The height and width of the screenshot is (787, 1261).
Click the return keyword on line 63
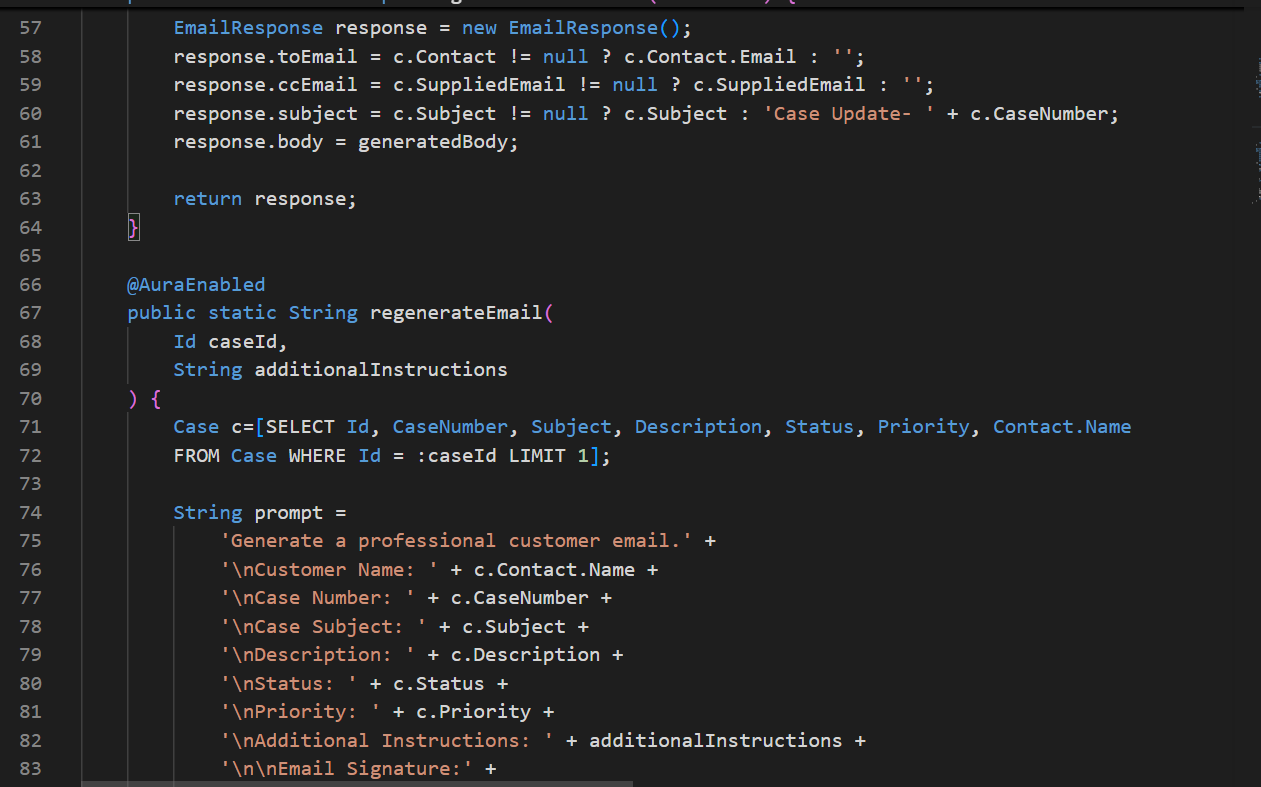point(208,199)
